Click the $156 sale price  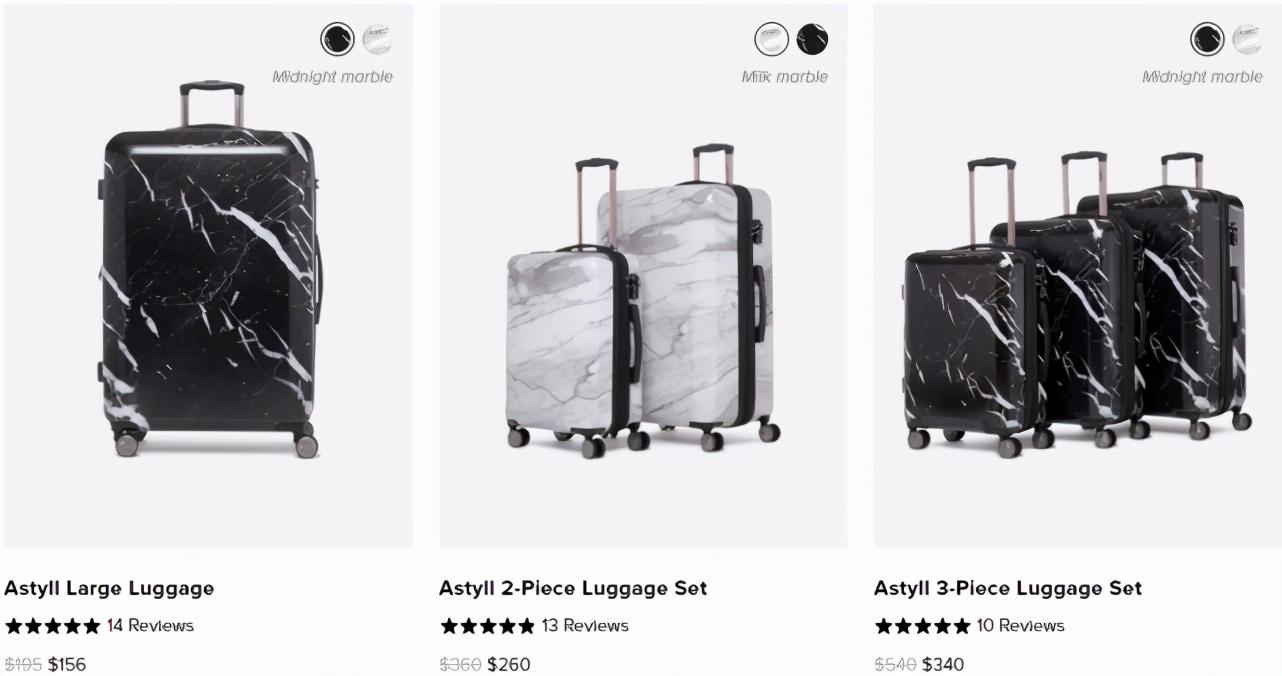pyautogui.click(x=67, y=664)
